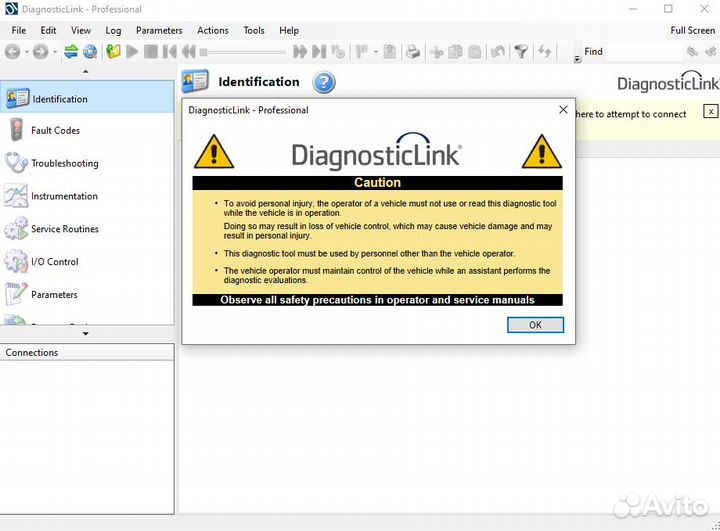Click the playback speed icon after skip-to-end
The width and height of the screenshot is (720, 531).
[338, 51]
